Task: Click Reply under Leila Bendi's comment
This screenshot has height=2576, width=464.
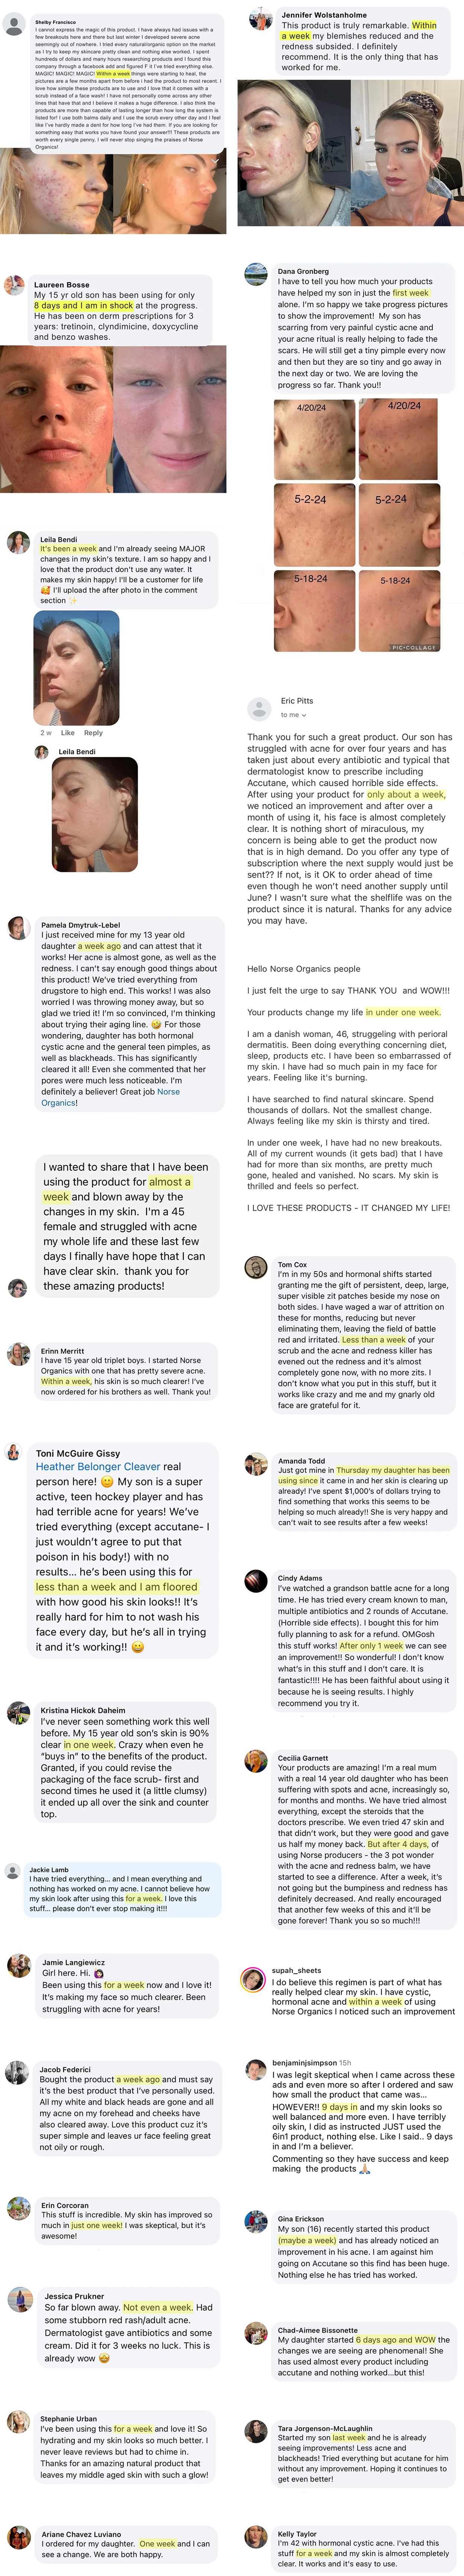Action: tap(93, 733)
